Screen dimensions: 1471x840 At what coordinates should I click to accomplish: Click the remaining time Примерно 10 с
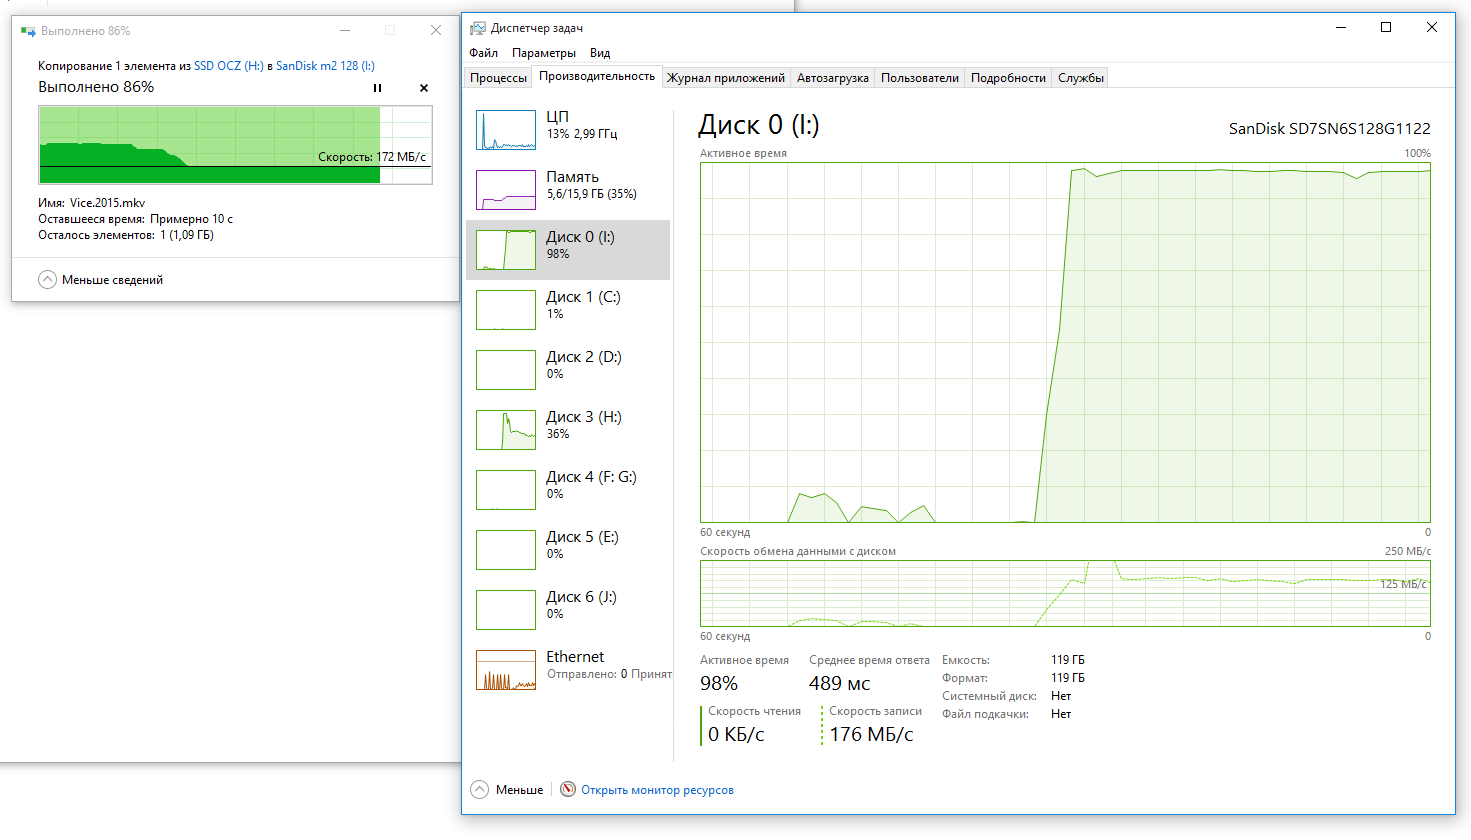tap(191, 219)
